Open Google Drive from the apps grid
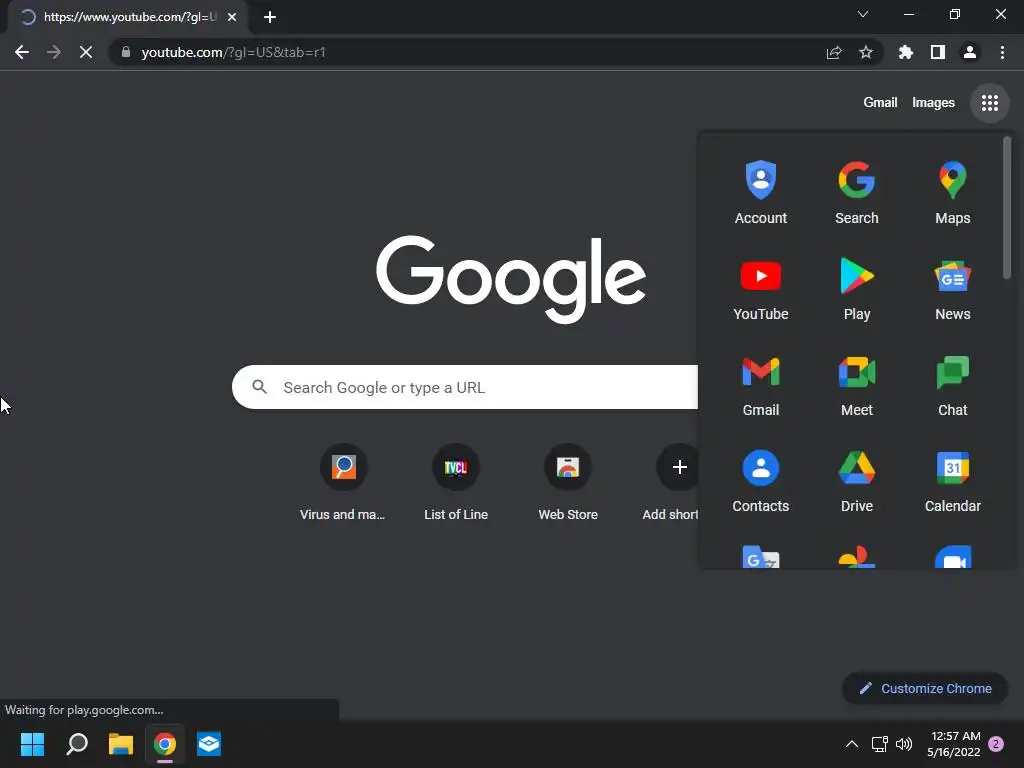1024x768 pixels. 856,481
